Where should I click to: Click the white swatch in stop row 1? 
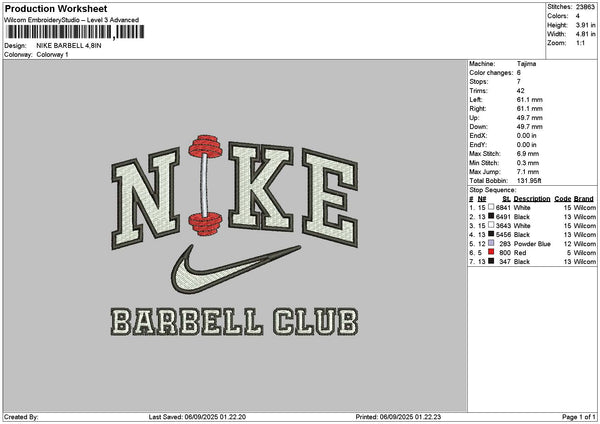(491, 207)
